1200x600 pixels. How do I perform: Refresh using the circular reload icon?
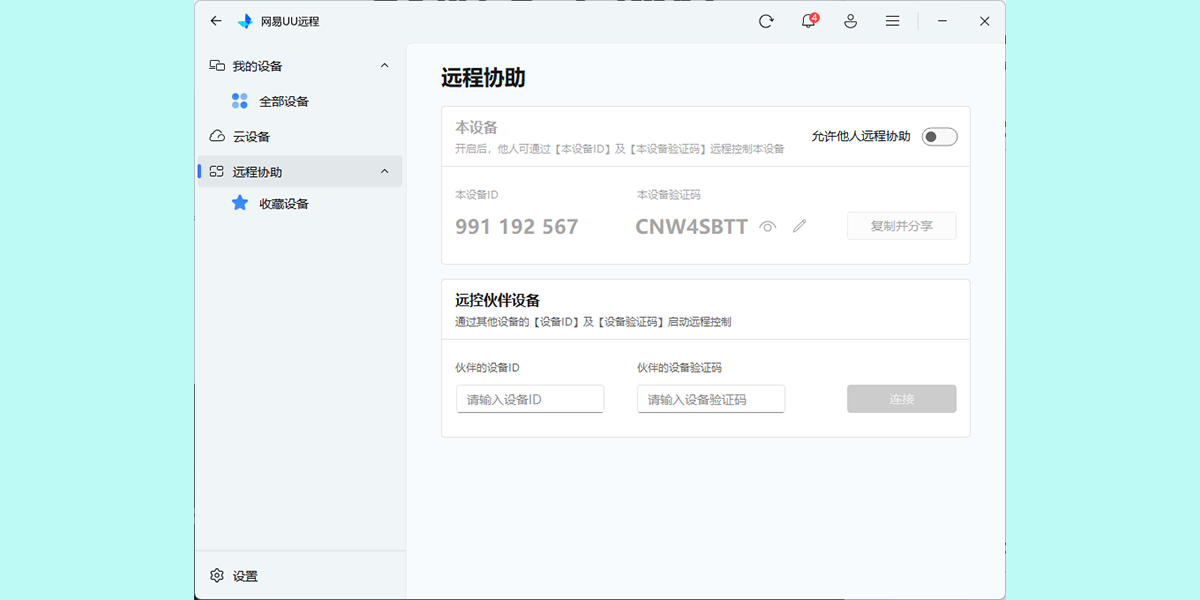[x=766, y=20]
